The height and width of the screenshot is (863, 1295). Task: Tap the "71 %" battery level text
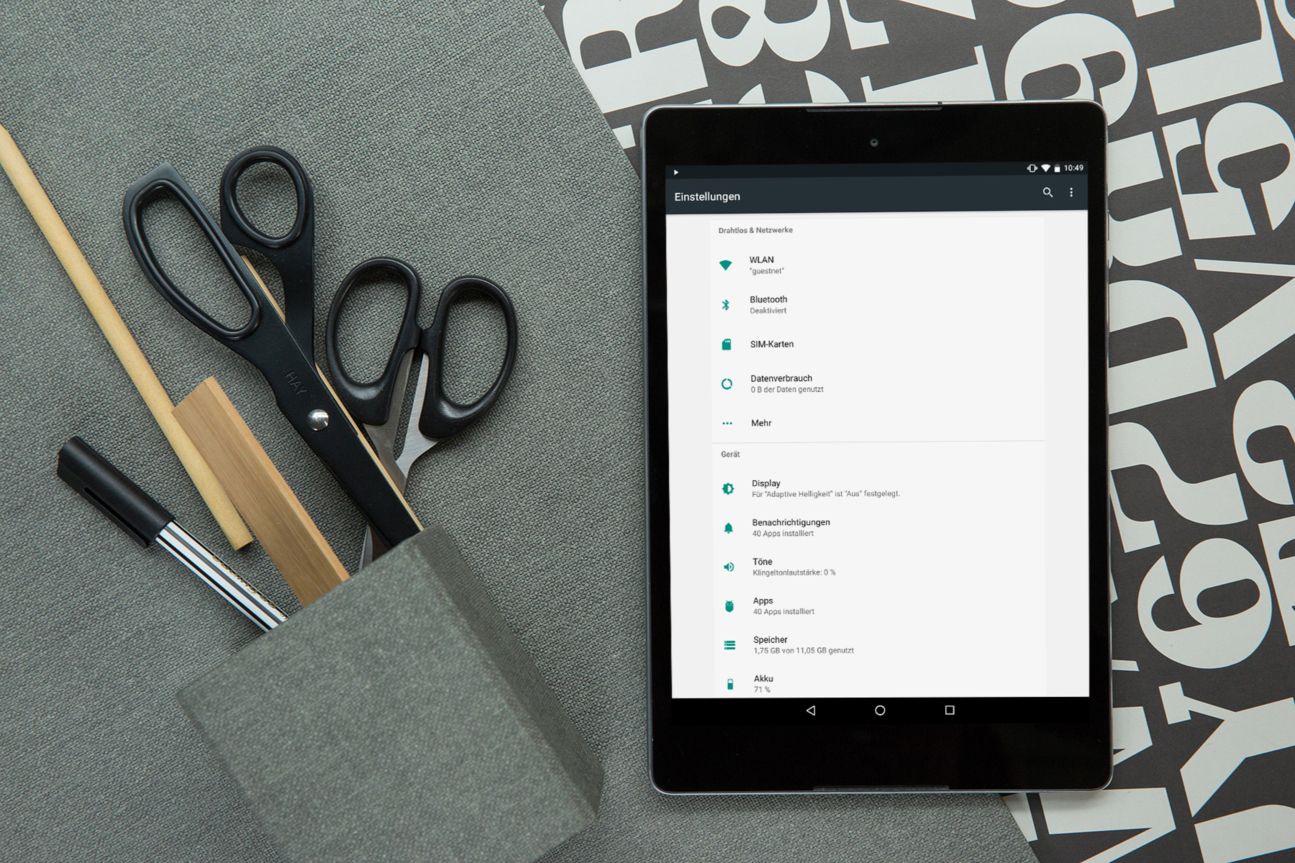click(762, 690)
